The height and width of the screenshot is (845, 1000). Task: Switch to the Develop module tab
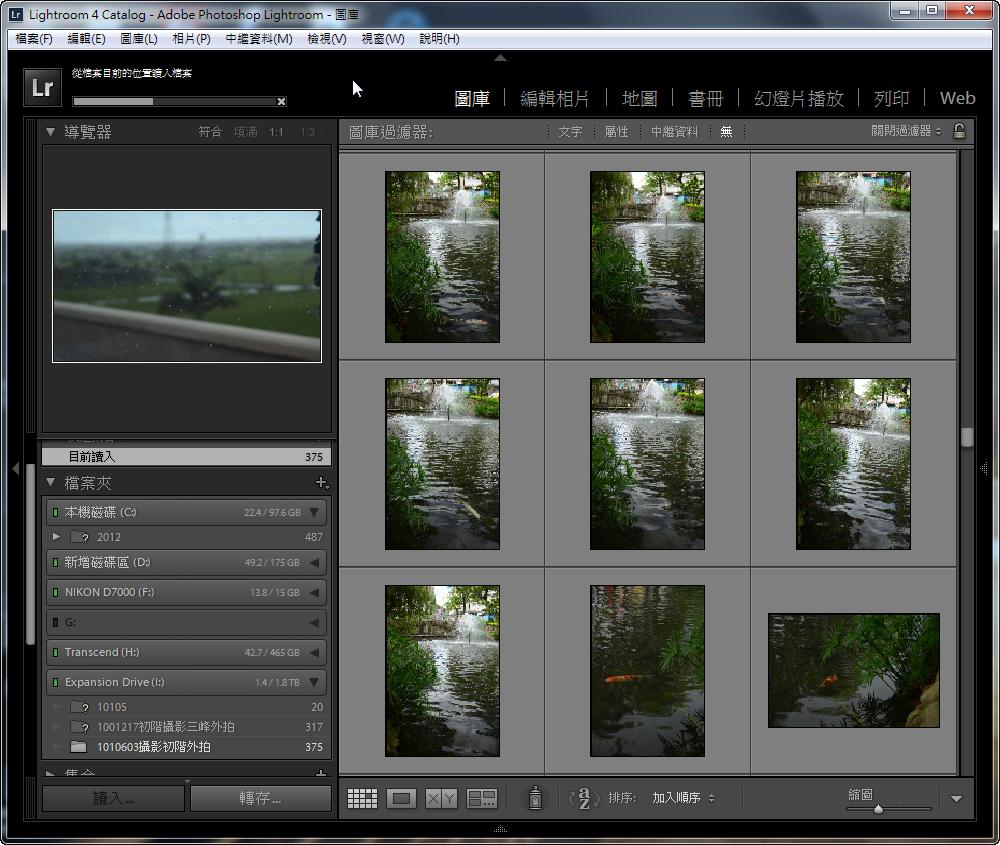pos(555,98)
